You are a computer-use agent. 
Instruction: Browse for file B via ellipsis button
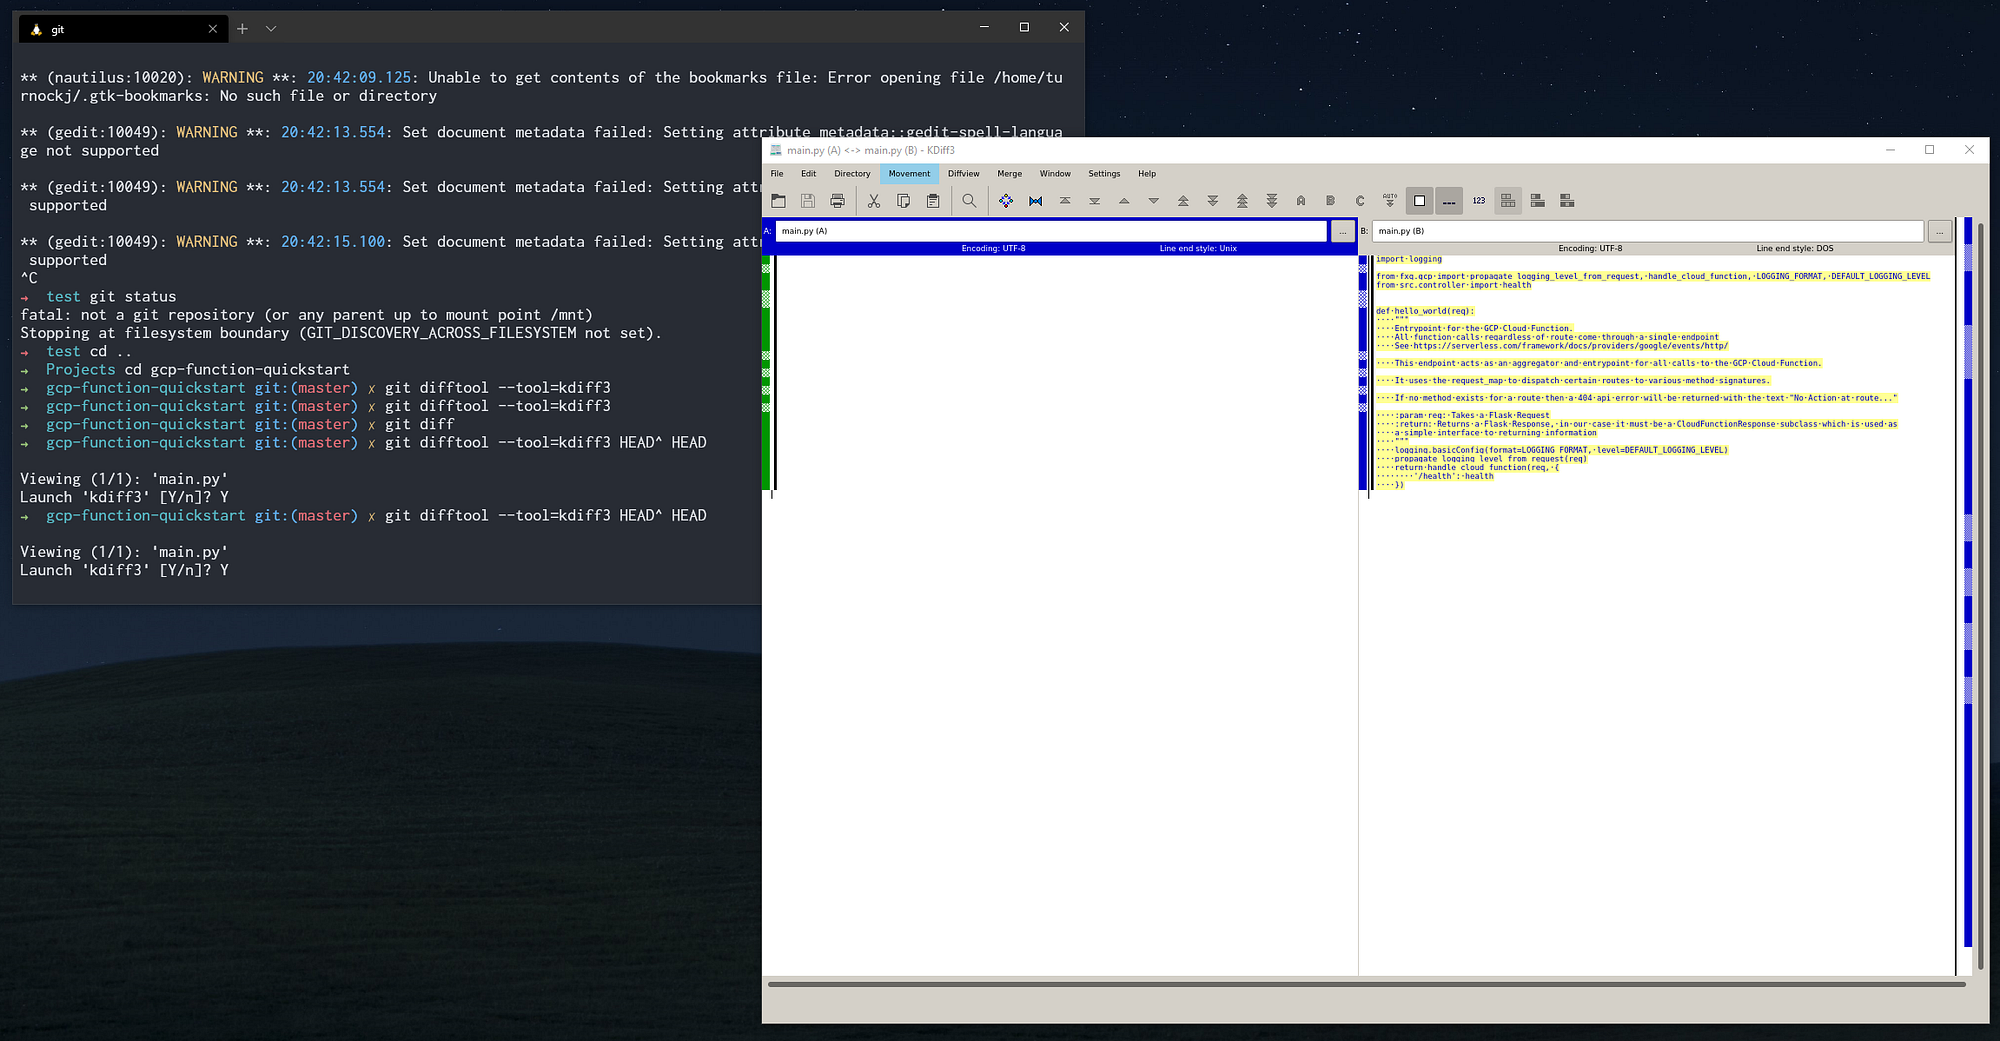click(1940, 231)
